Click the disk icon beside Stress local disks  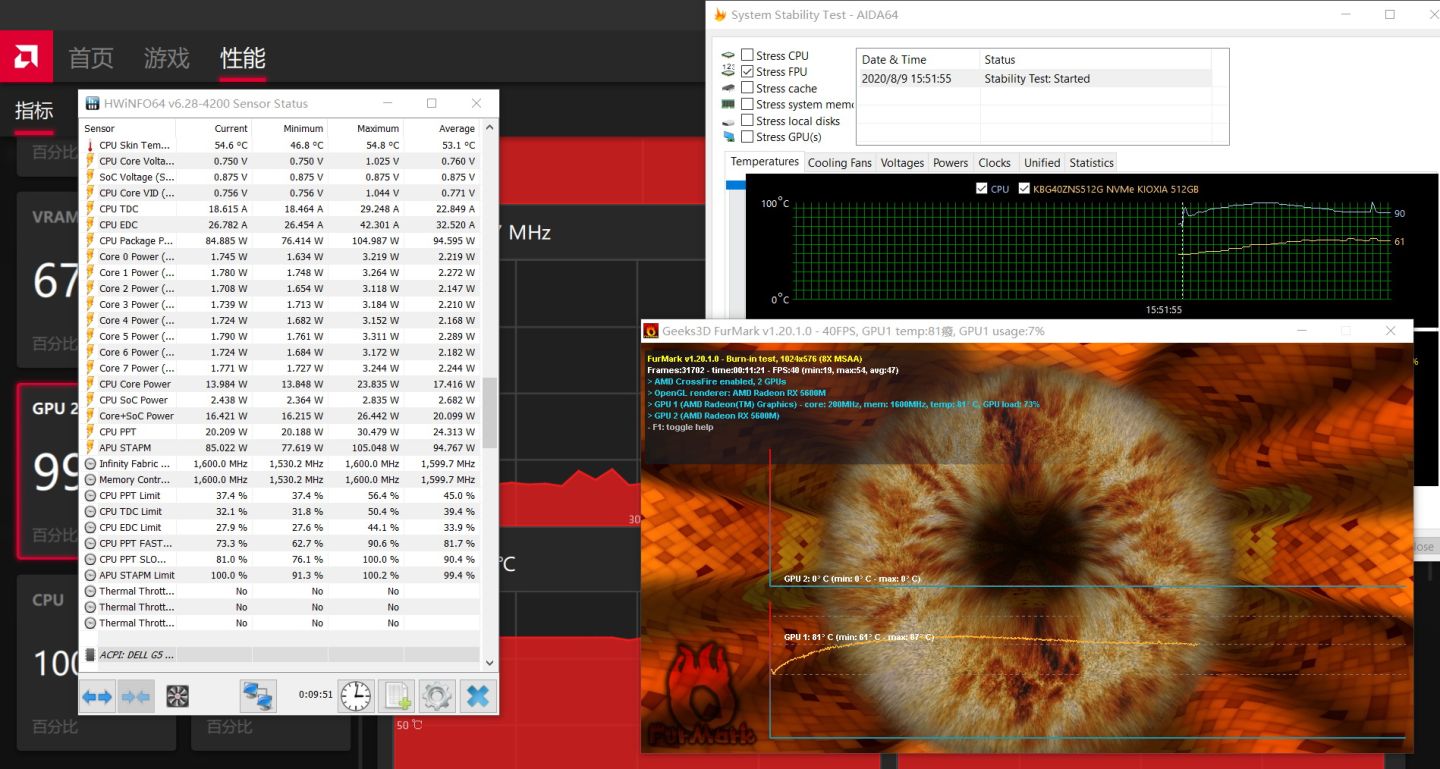point(728,120)
